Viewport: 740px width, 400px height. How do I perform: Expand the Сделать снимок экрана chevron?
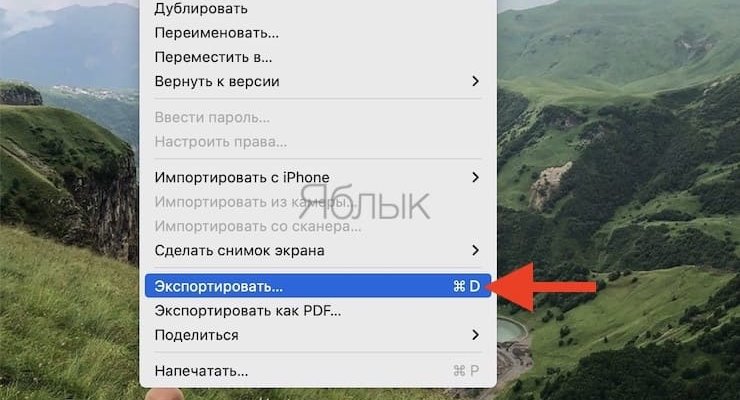[x=475, y=250]
